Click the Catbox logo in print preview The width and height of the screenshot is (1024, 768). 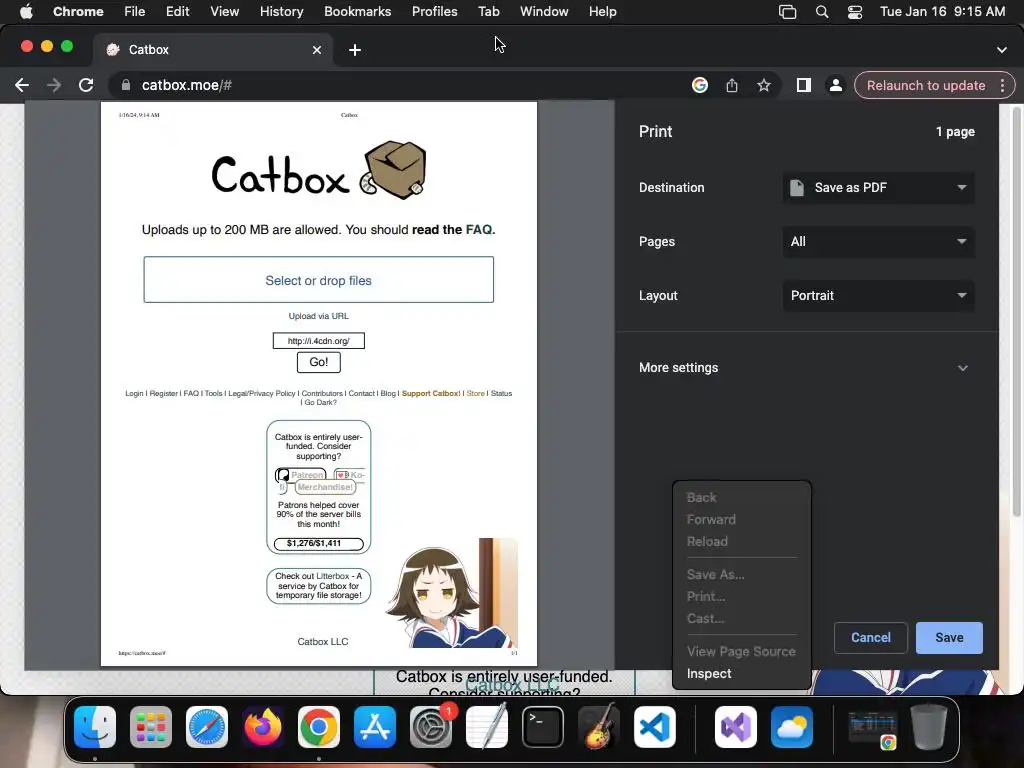tap(319, 170)
